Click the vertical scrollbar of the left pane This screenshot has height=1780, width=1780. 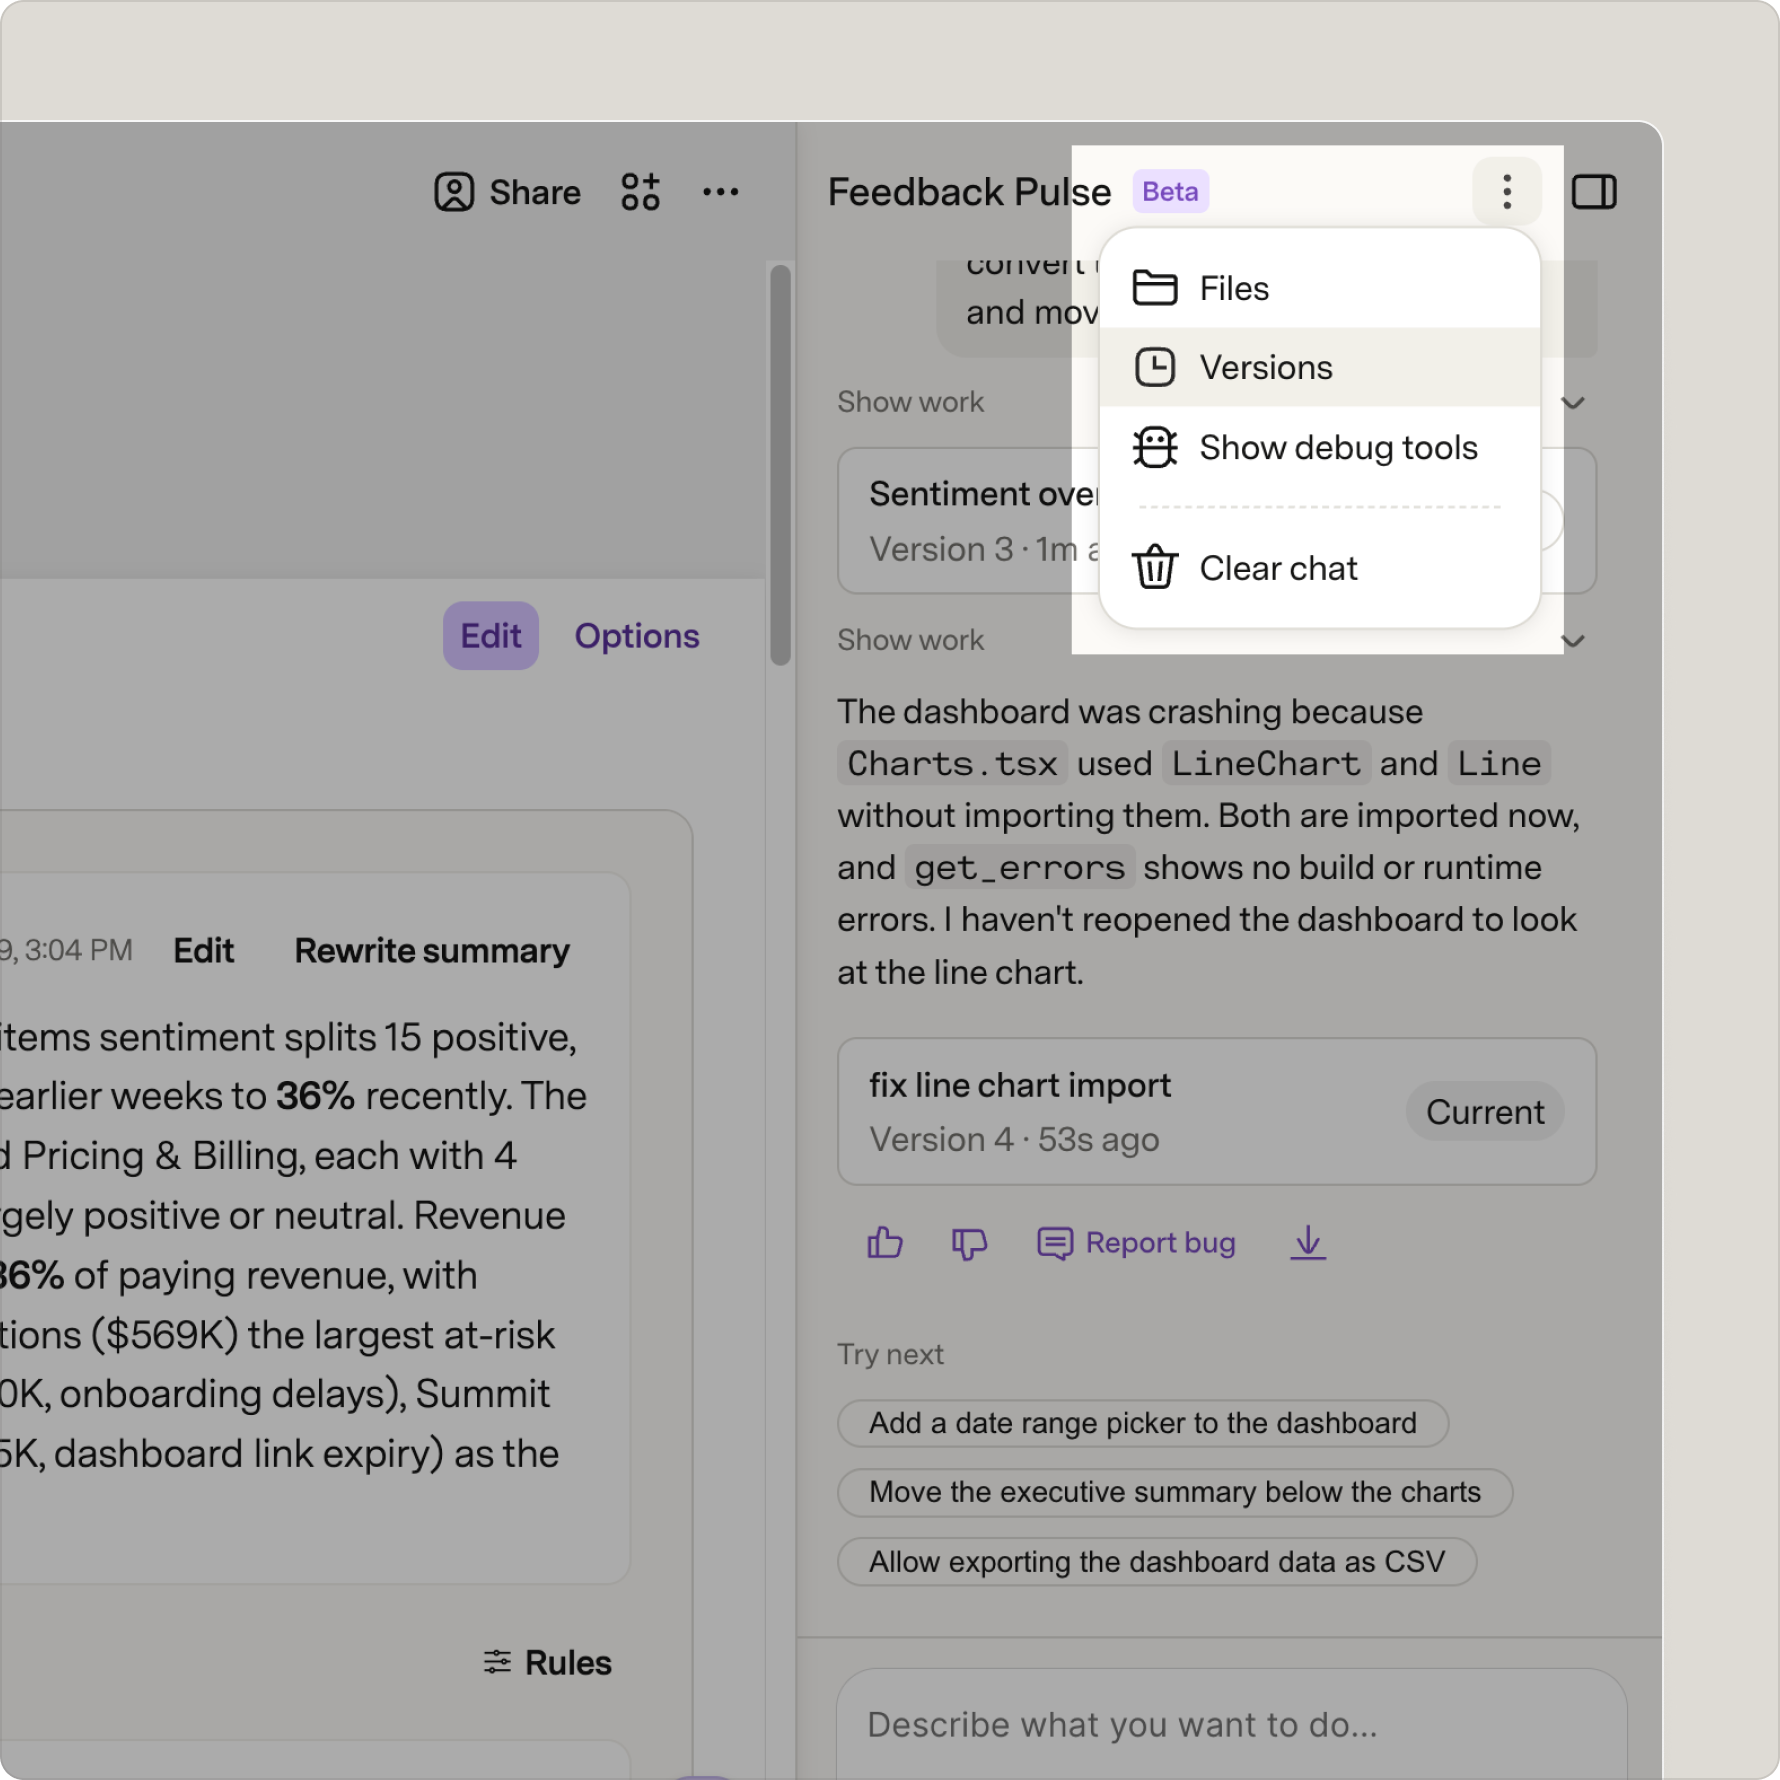pyautogui.click(x=781, y=464)
